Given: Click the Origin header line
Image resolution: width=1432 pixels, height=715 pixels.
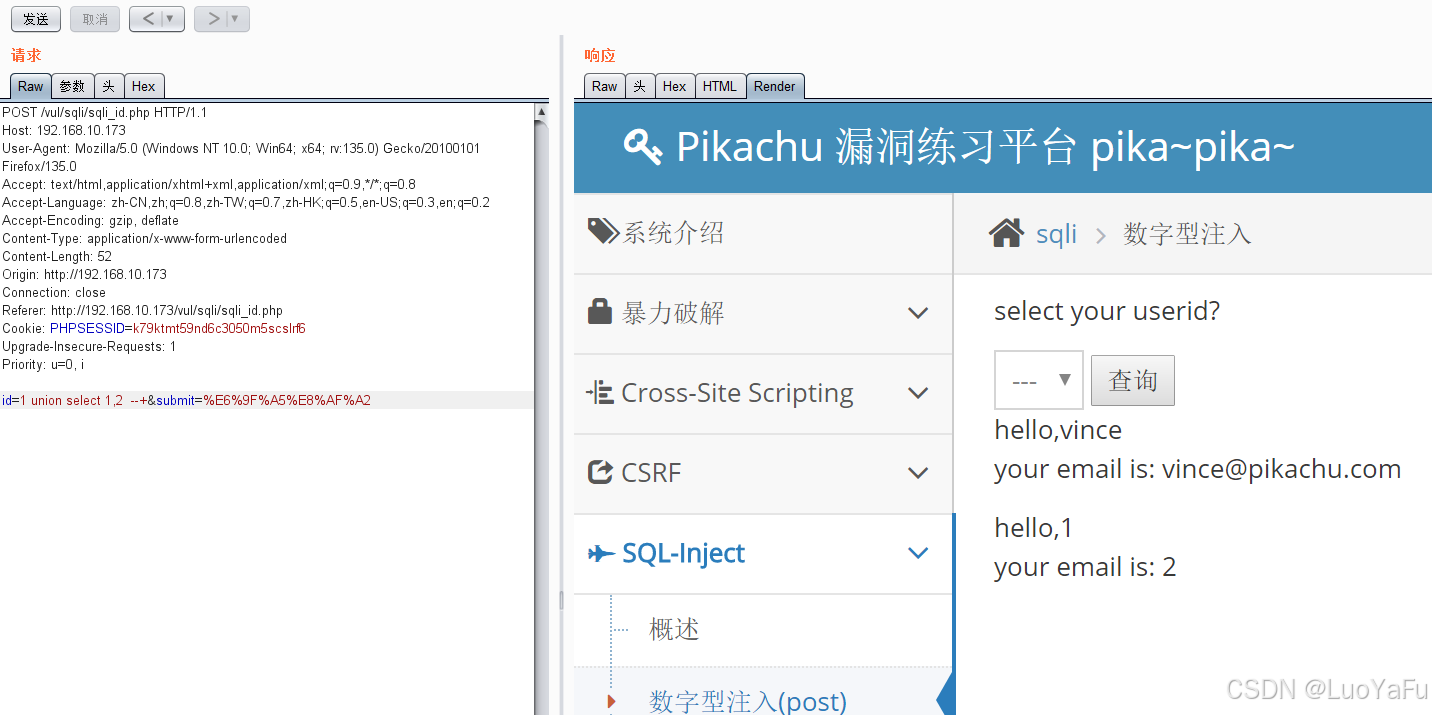Looking at the screenshot, I should click(x=85, y=274).
